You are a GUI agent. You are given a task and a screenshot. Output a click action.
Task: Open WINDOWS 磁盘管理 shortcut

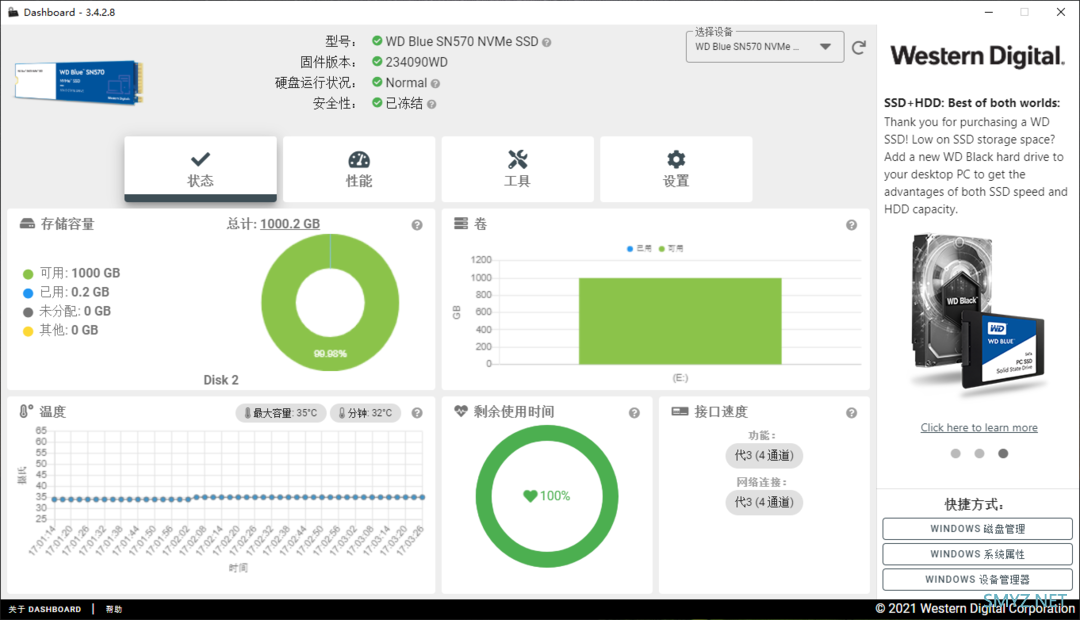(x=977, y=529)
